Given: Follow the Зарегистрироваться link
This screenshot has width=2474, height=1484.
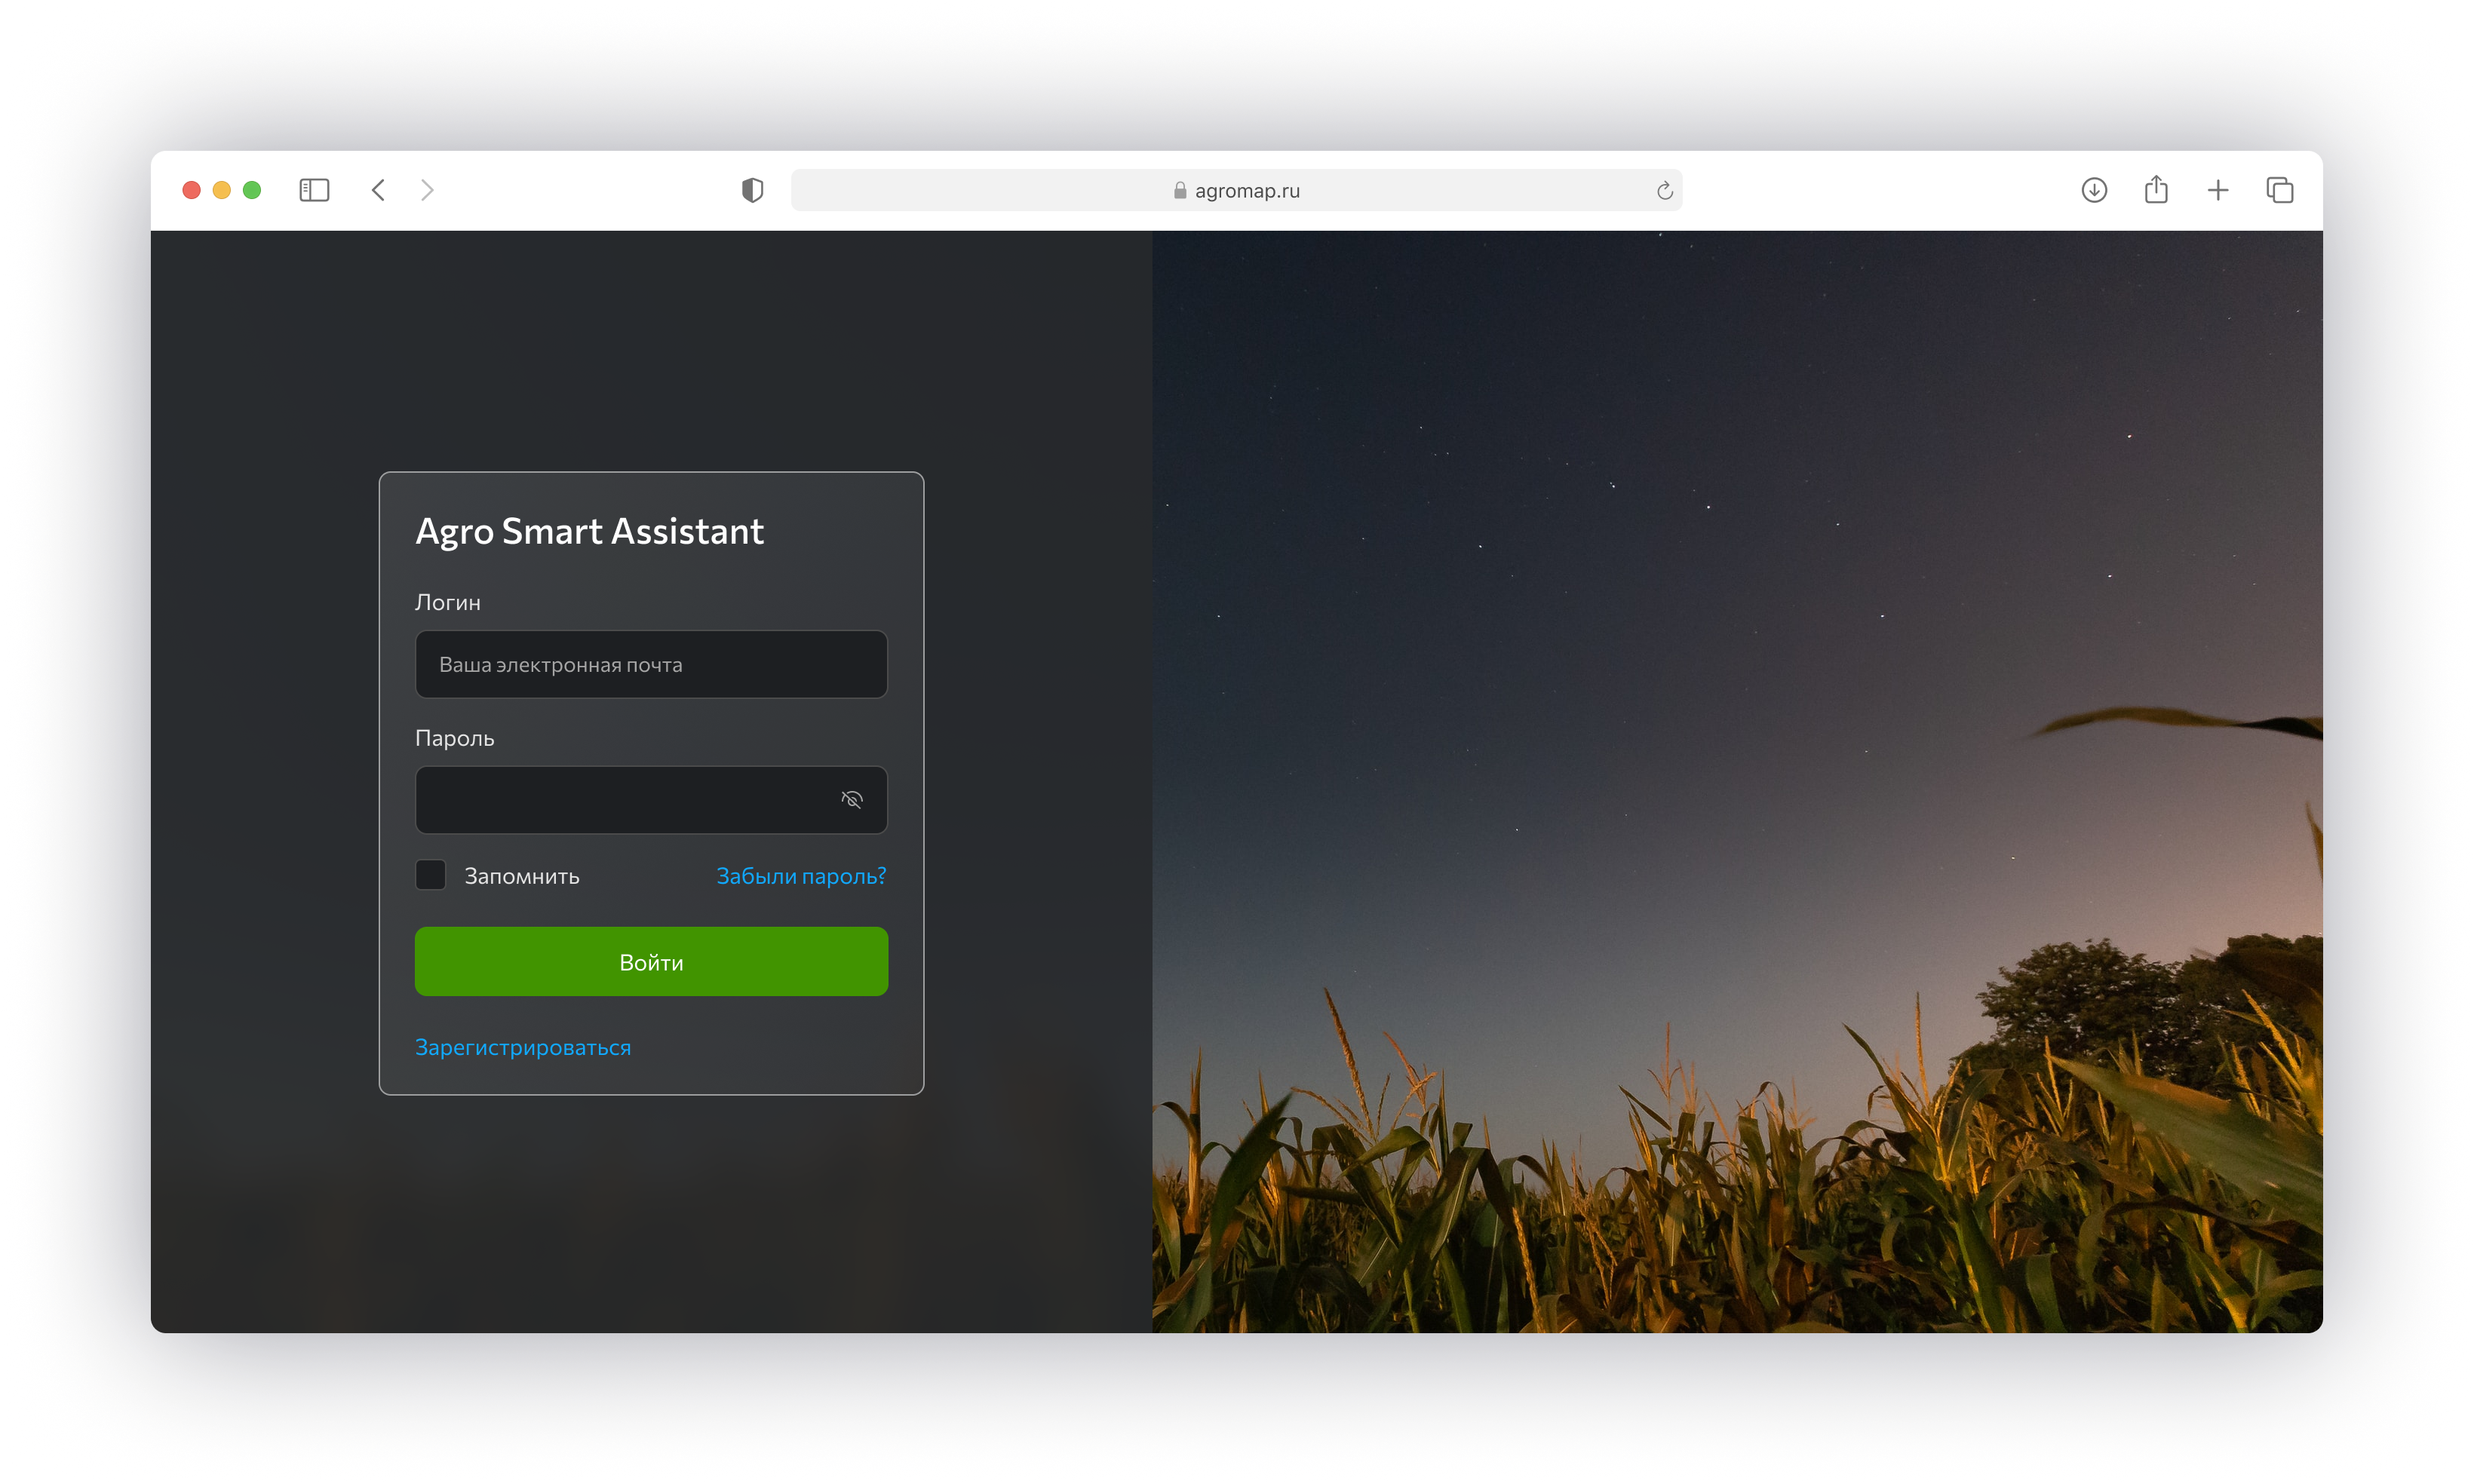Looking at the screenshot, I should pos(523,1047).
